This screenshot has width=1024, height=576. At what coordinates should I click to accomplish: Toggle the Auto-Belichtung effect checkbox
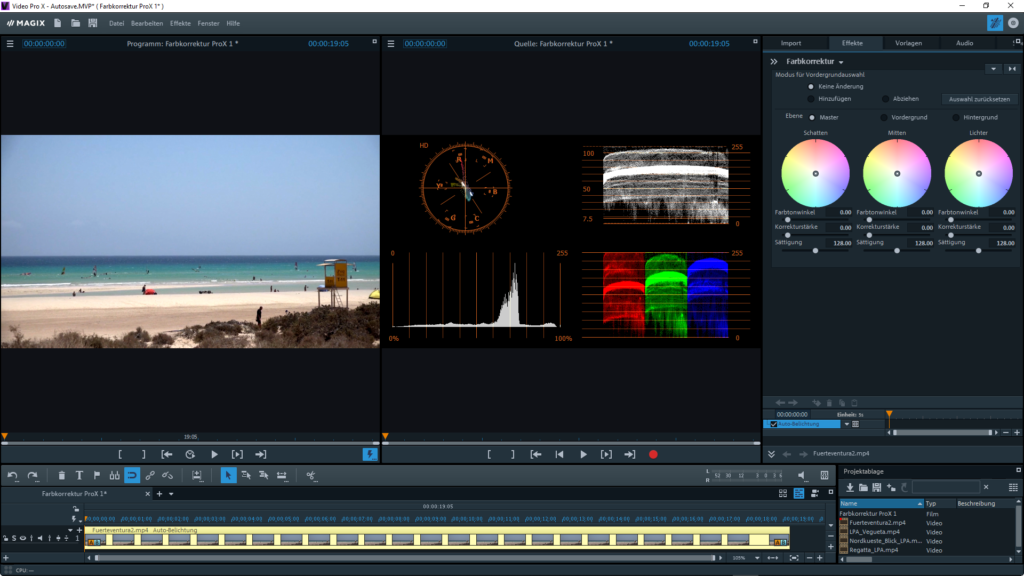pos(774,424)
